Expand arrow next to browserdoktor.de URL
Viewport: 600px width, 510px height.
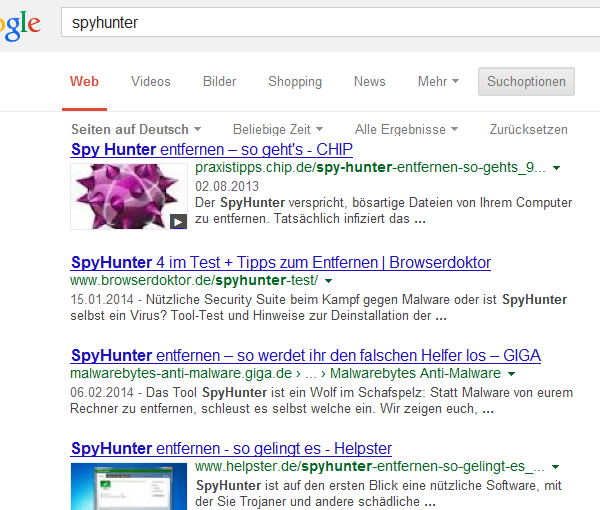pyautogui.click(x=328, y=281)
